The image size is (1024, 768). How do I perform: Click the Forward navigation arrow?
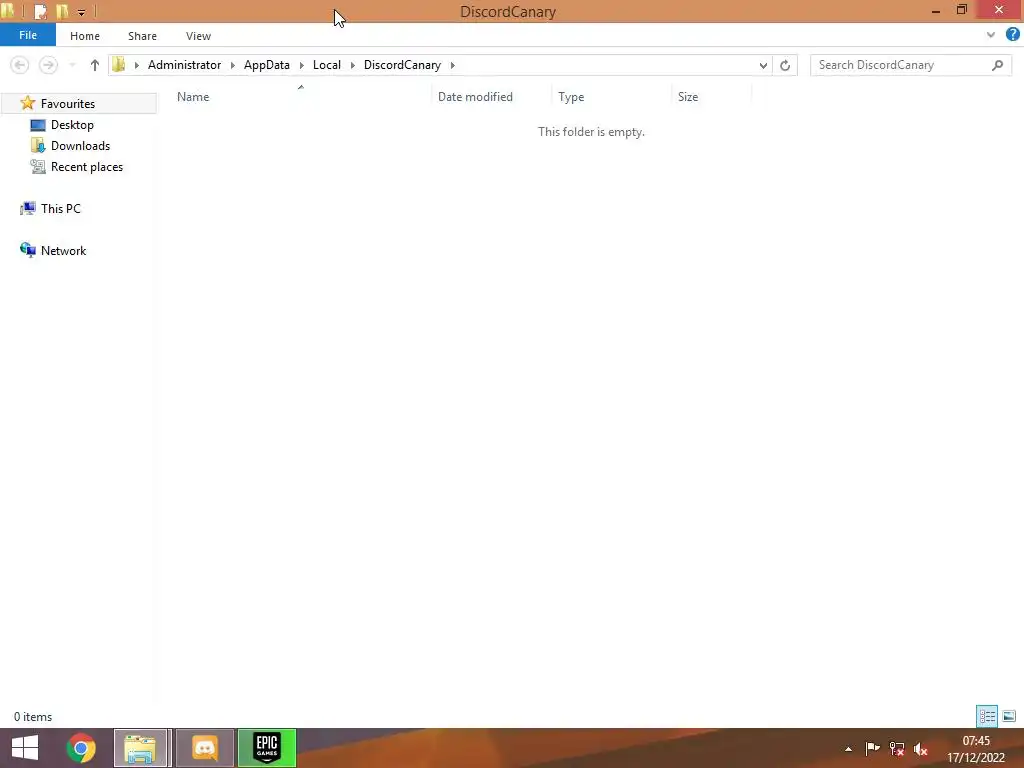(48, 65)
